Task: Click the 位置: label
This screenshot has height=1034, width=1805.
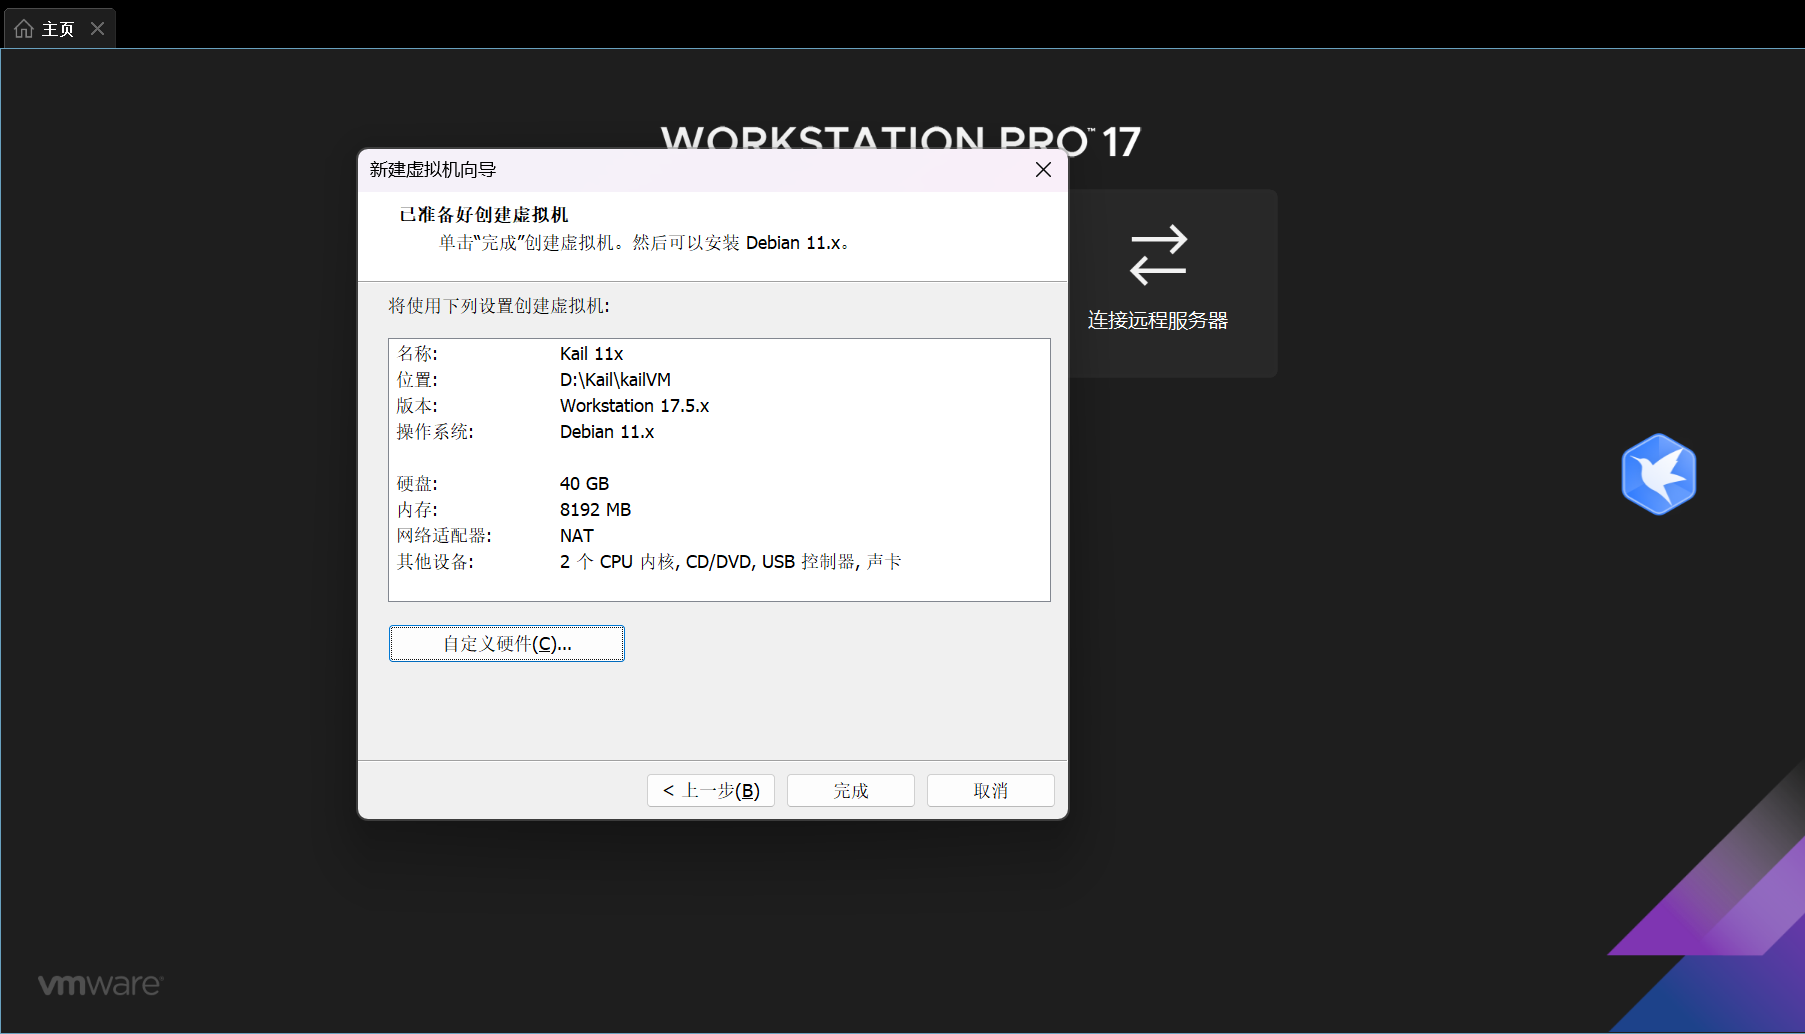Action: click(417, 380)
